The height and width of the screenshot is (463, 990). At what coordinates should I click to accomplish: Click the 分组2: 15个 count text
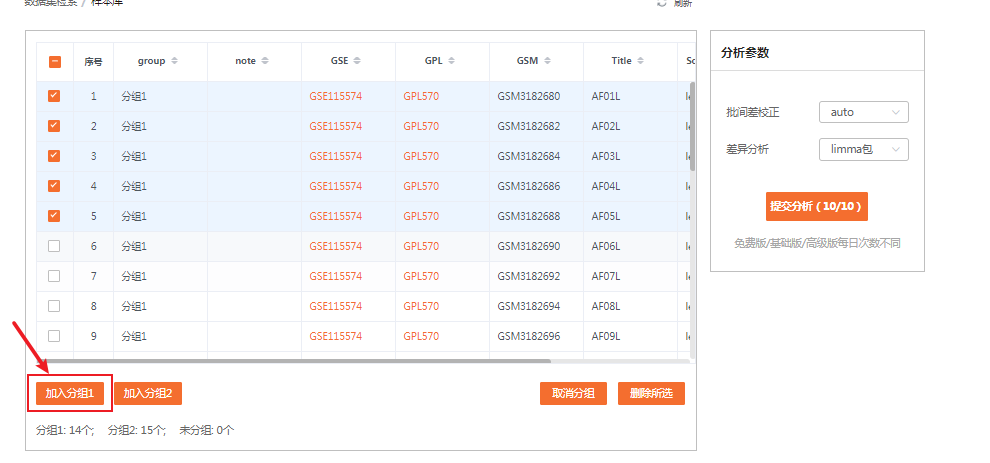137,430
